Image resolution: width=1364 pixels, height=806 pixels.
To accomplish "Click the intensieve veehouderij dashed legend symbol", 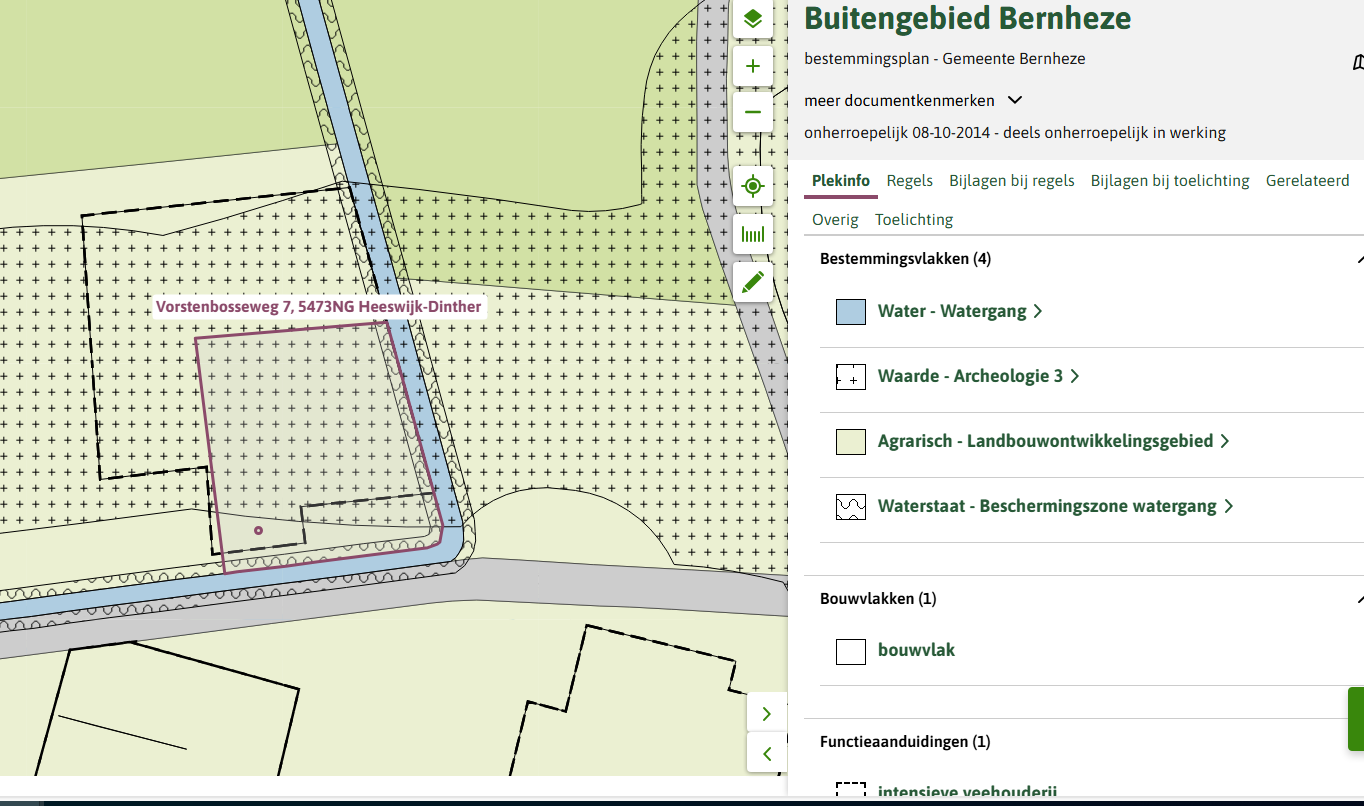I will (851, 790).
